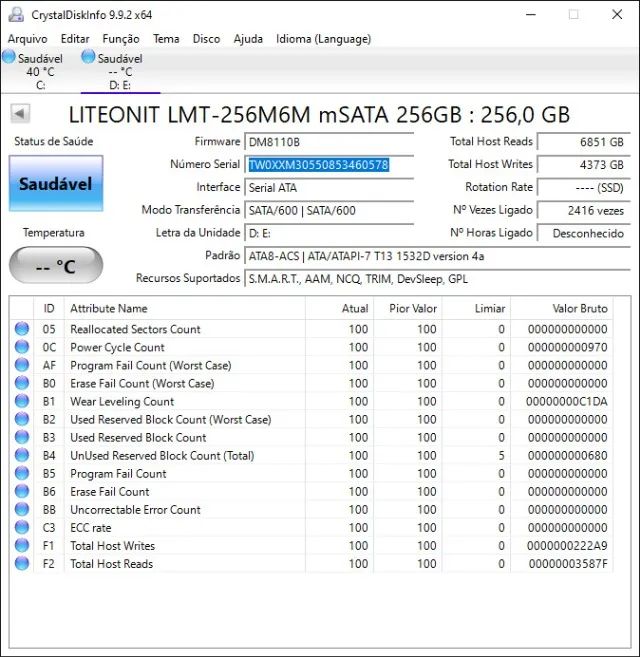Click status orb for Power Cycle Count

pos(22,347)
